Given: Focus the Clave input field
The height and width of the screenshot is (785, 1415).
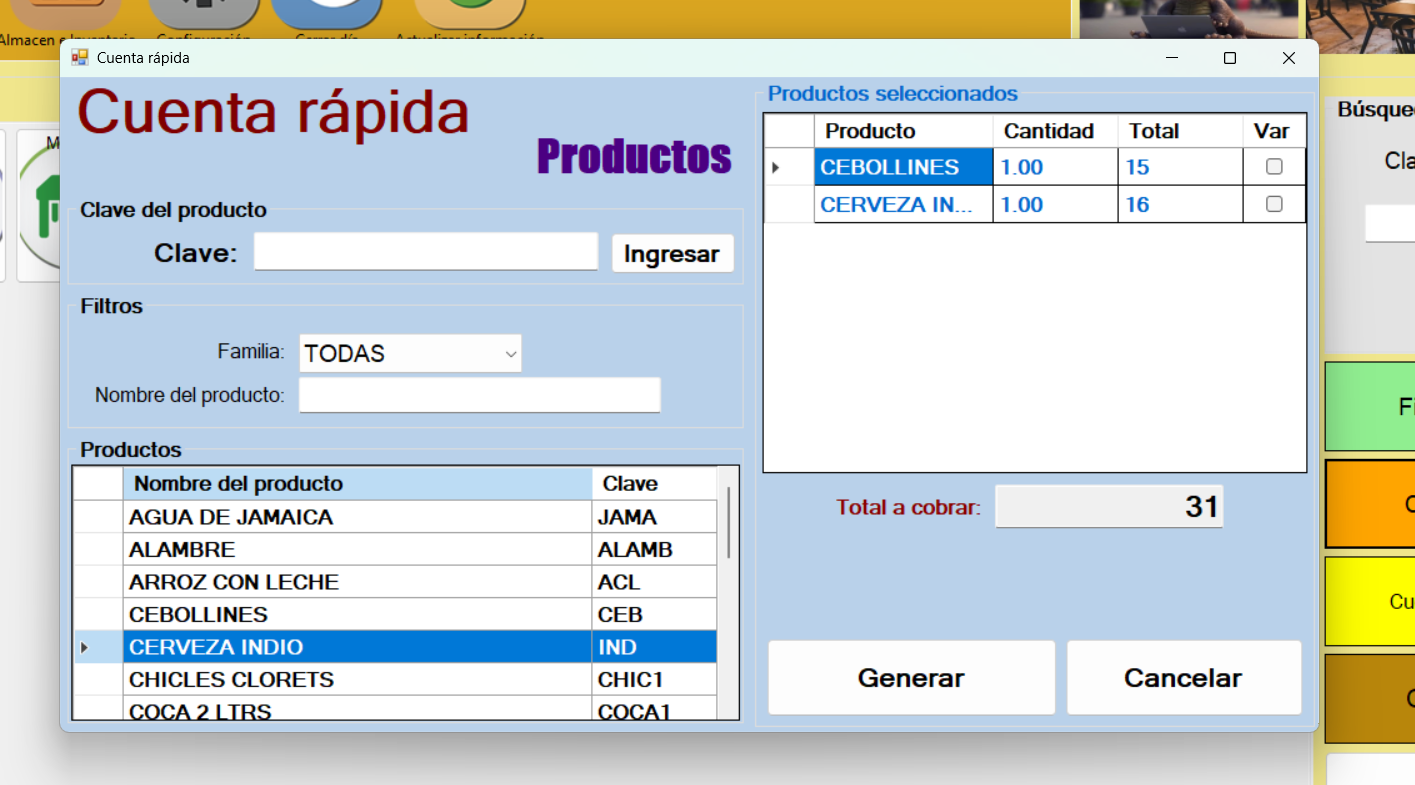Looking at the screenshot, I should click(425, 252).
